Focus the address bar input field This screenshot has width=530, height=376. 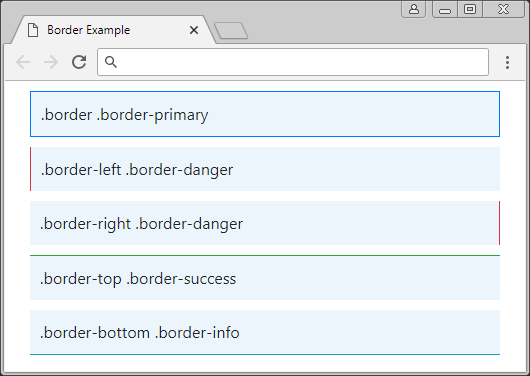[x=293, y=62]
